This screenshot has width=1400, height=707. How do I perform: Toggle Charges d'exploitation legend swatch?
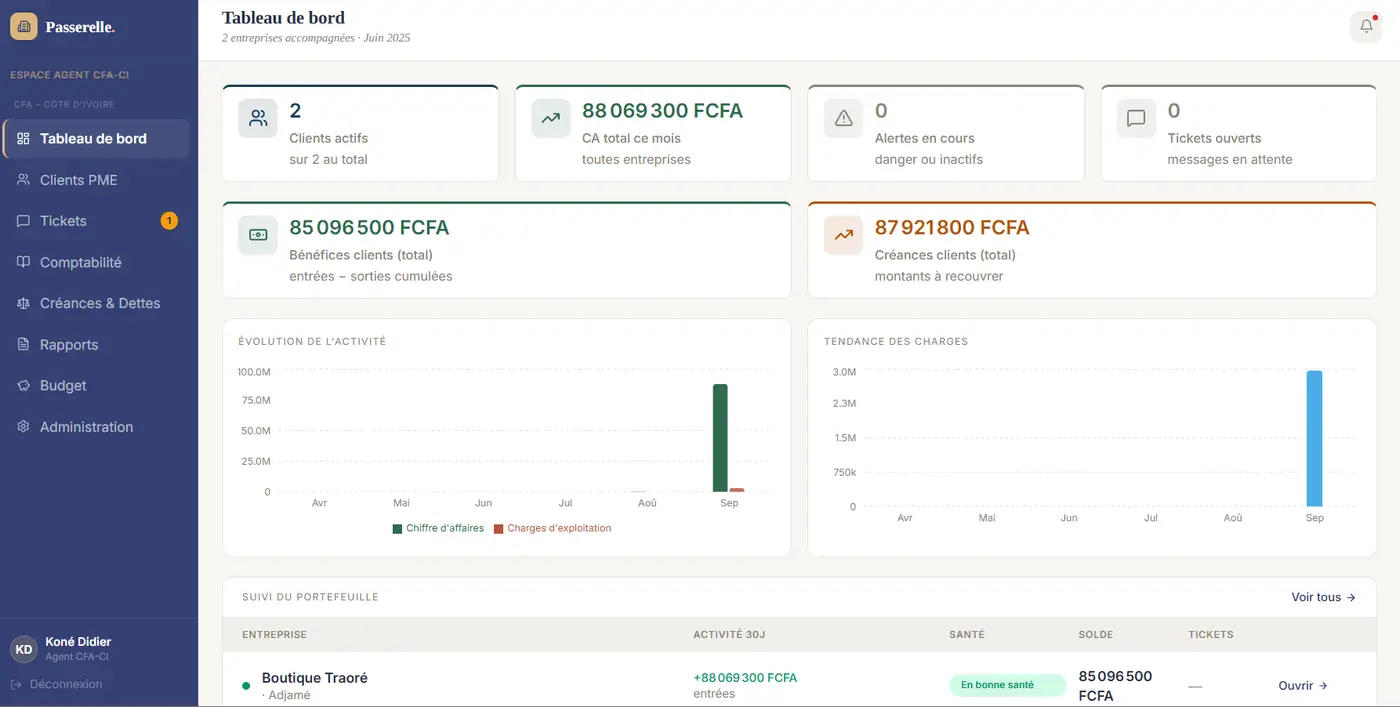pyautogui.click(x=498, y=529)
